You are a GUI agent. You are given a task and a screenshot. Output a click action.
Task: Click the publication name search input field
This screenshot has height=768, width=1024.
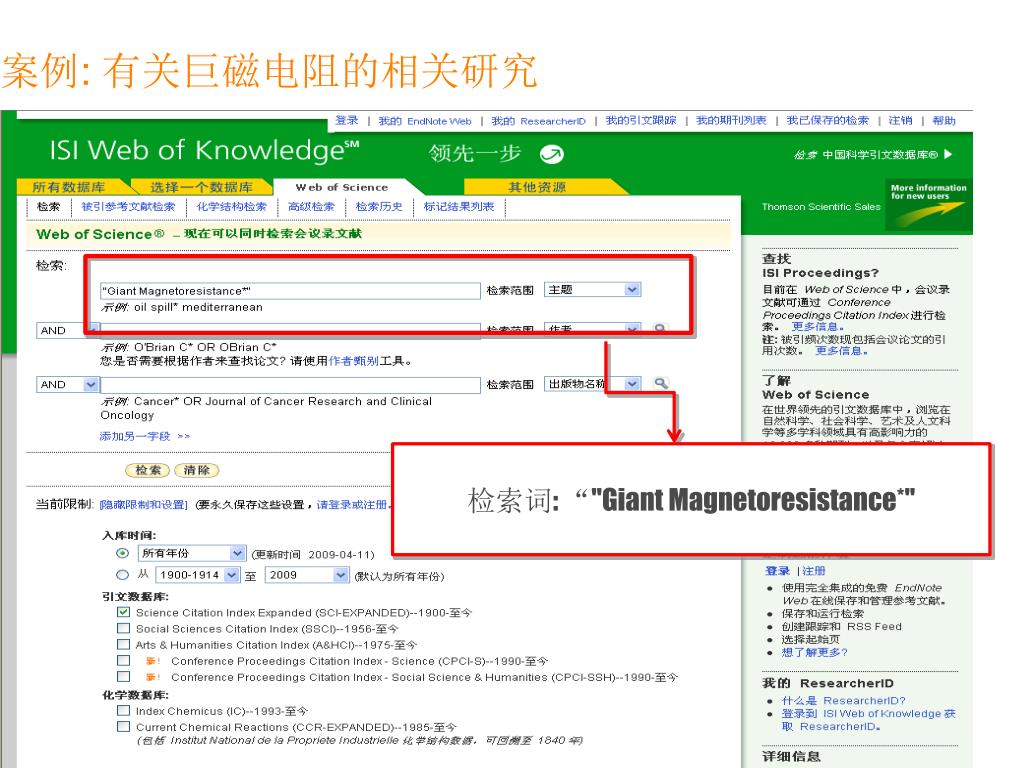point(290,385)
